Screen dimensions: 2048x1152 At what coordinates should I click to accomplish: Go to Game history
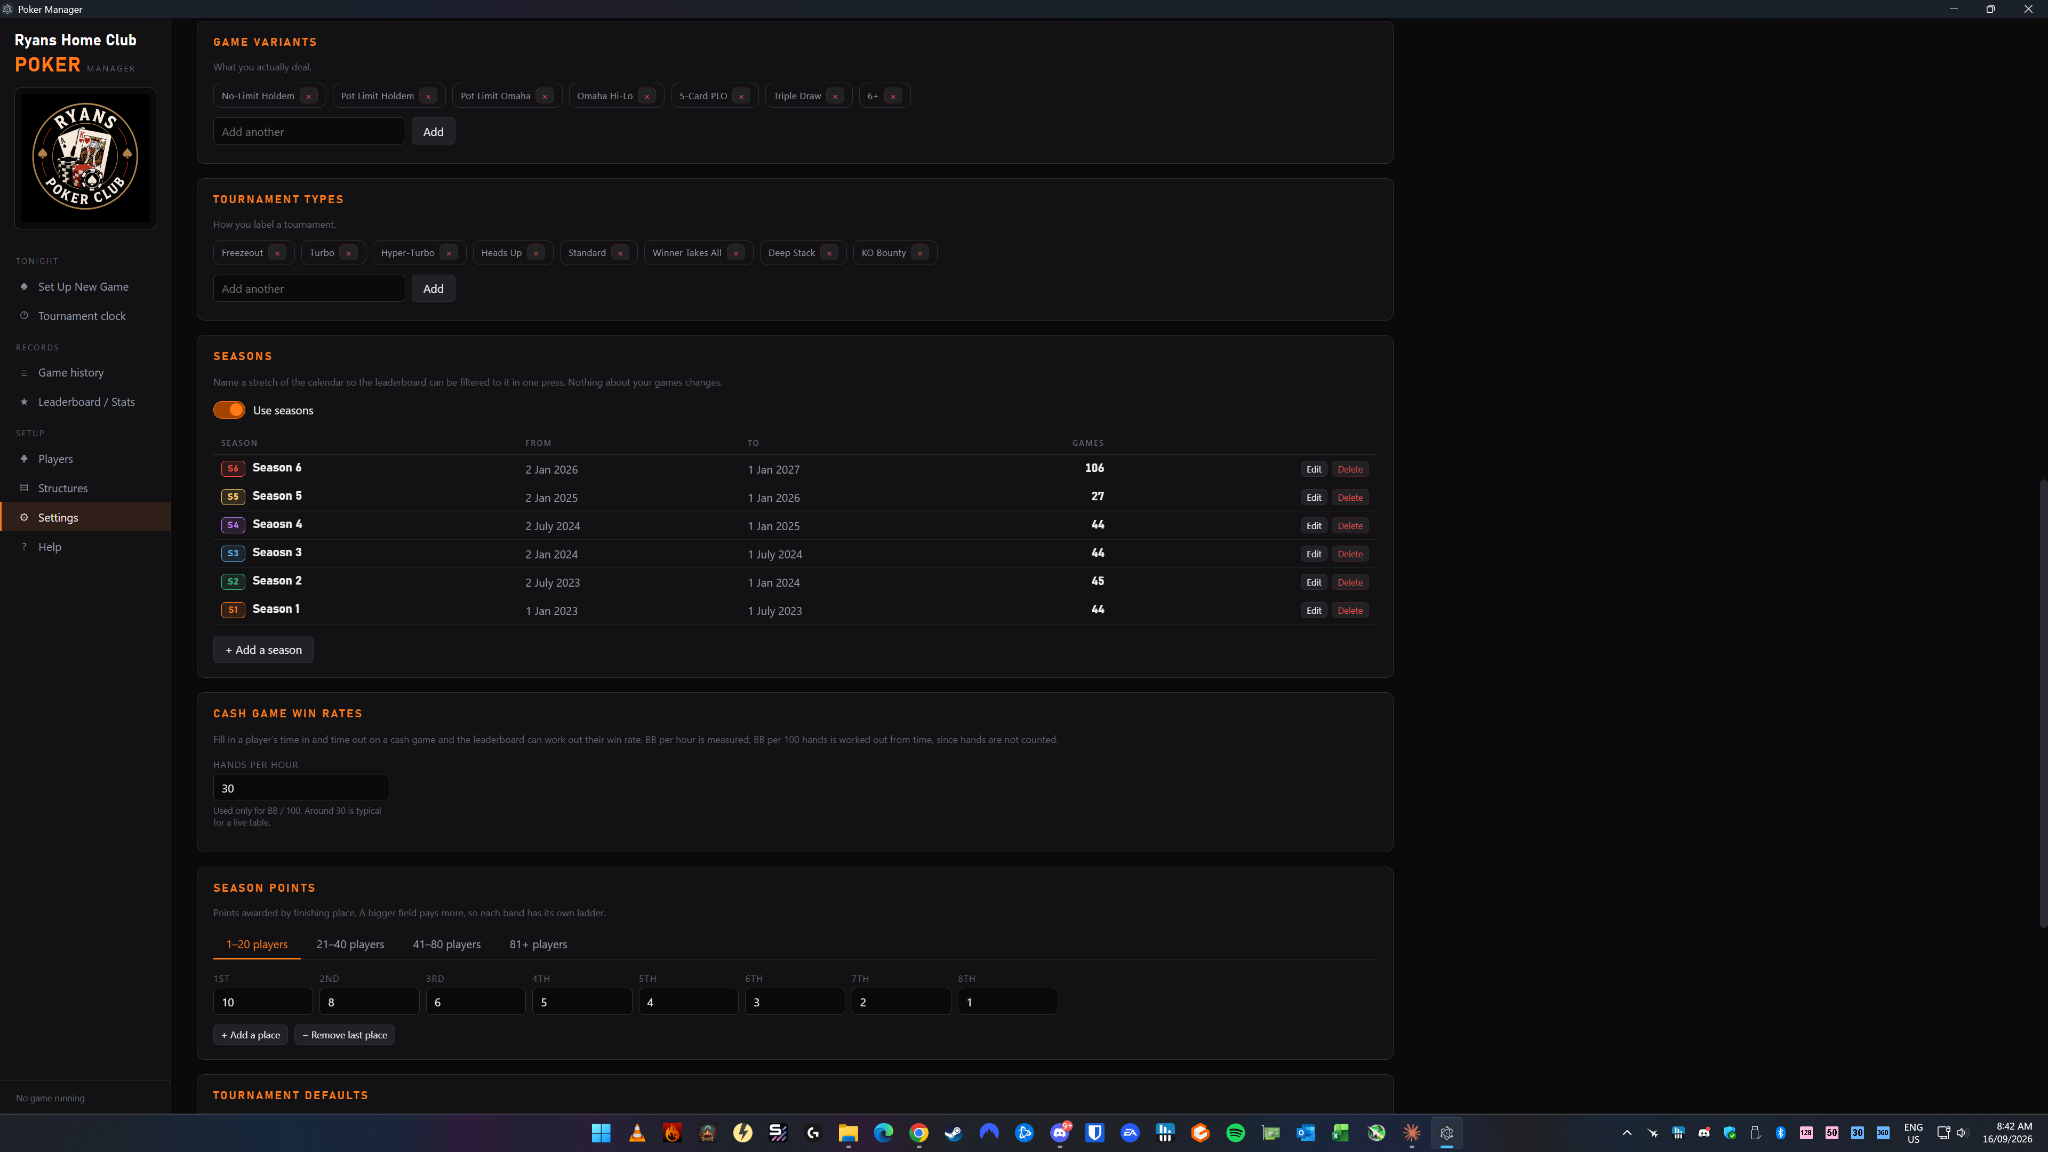85,373
